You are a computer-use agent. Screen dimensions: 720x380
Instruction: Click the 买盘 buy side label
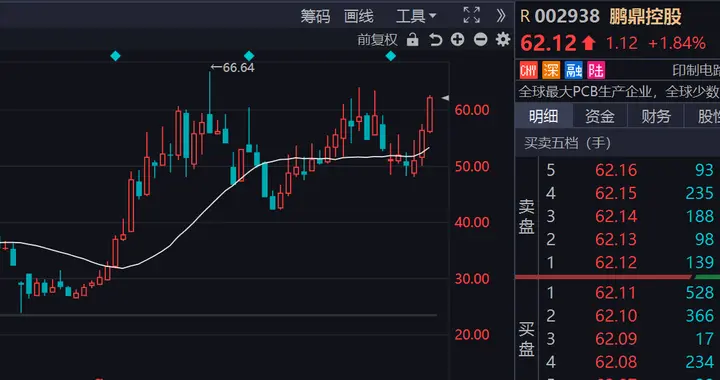click(527, 340)
